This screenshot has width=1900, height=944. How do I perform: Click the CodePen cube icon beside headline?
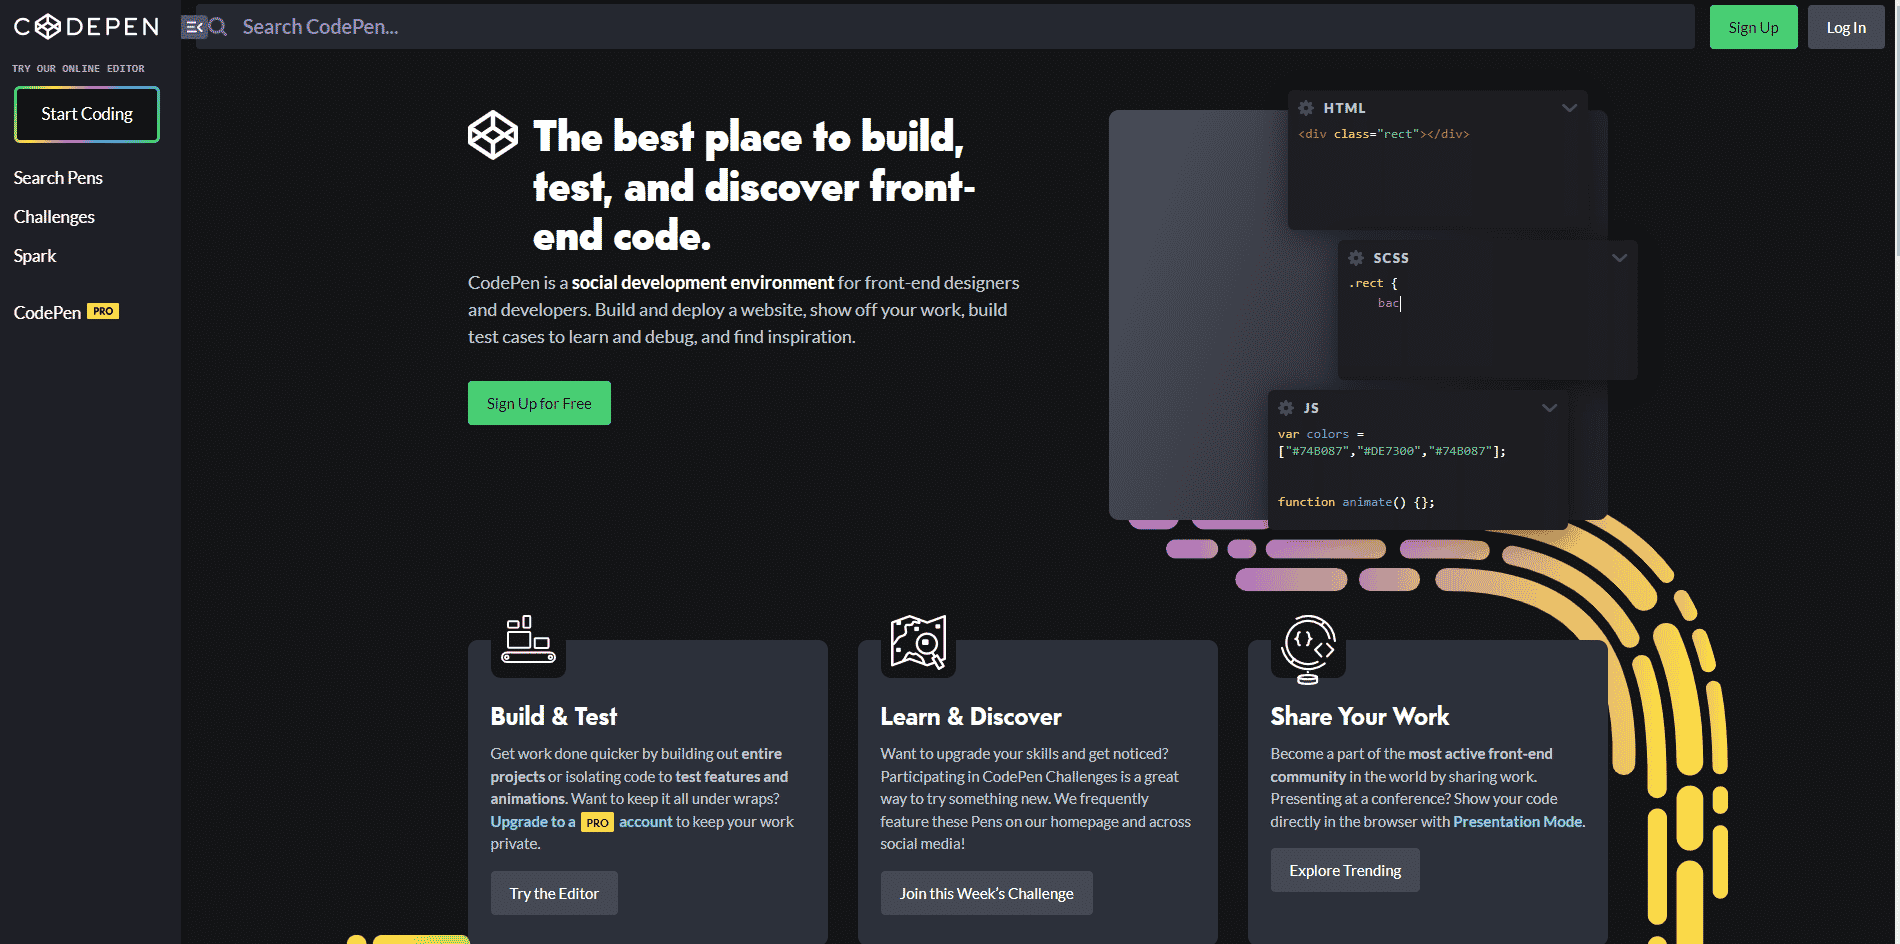493,135
